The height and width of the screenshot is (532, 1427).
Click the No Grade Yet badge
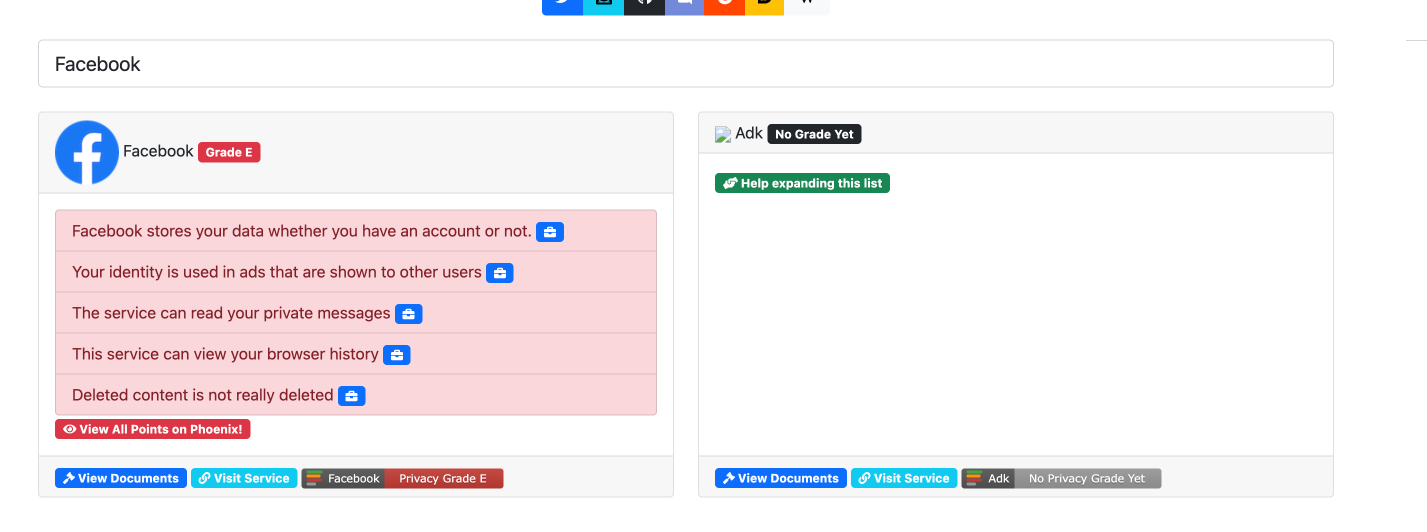[814, 134]
